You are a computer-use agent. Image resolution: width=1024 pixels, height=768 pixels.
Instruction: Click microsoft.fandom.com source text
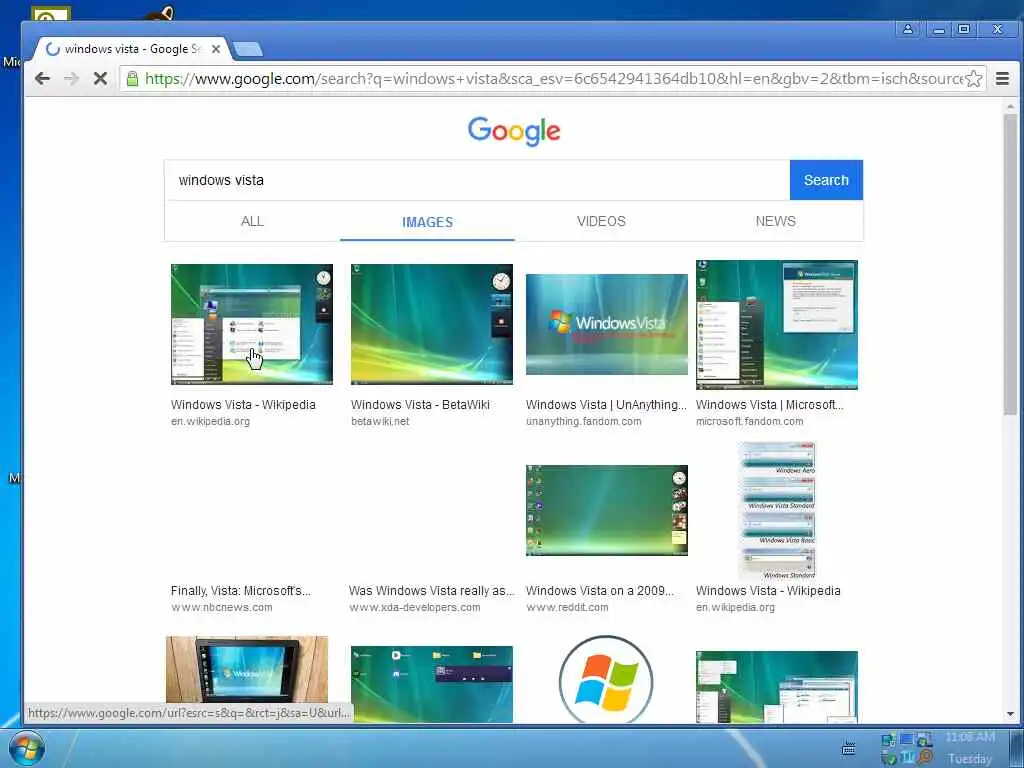pyautogui.click(x=750, y=422)
